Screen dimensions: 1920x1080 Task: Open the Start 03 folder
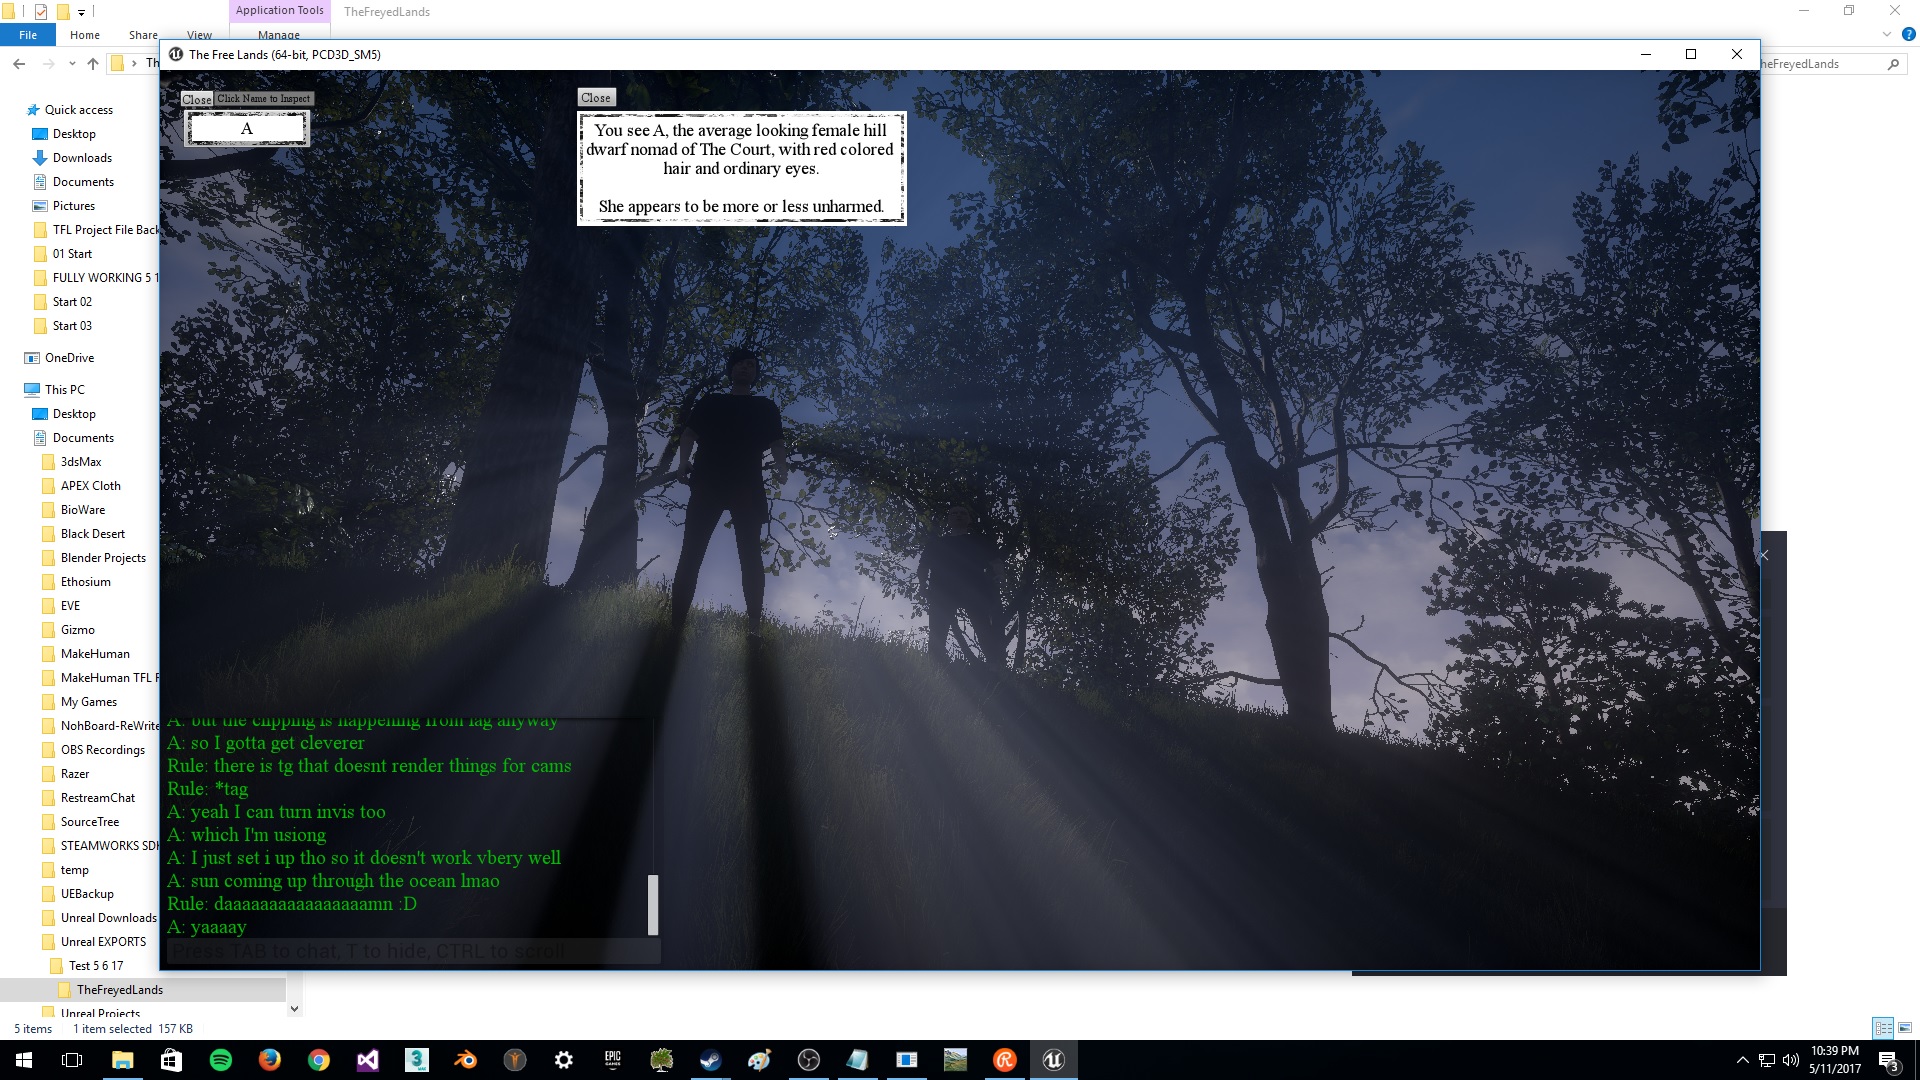coord(72,326)
